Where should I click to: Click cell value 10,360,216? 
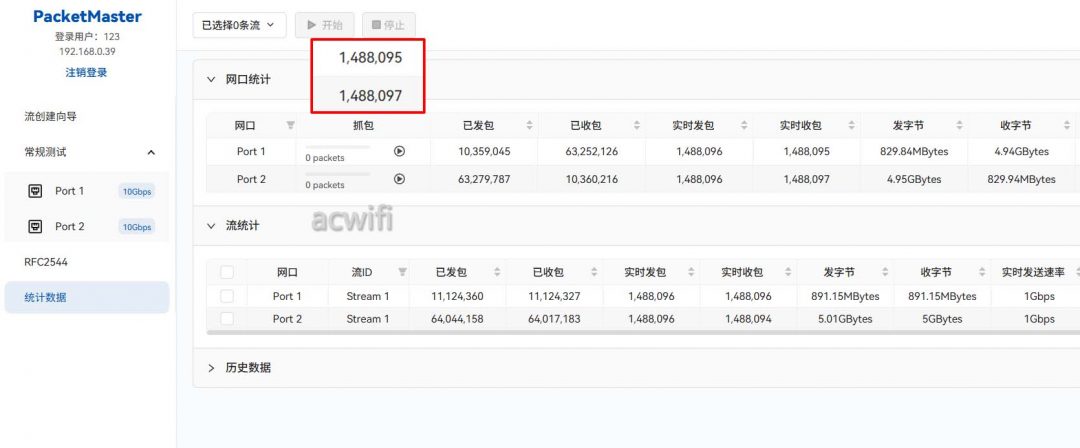(x=592, y=179)
